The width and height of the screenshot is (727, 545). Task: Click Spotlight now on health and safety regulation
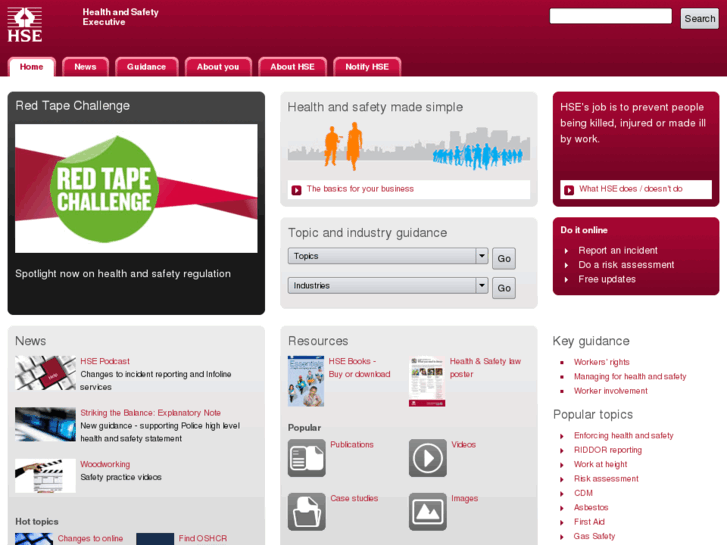[x=123, y=274]
